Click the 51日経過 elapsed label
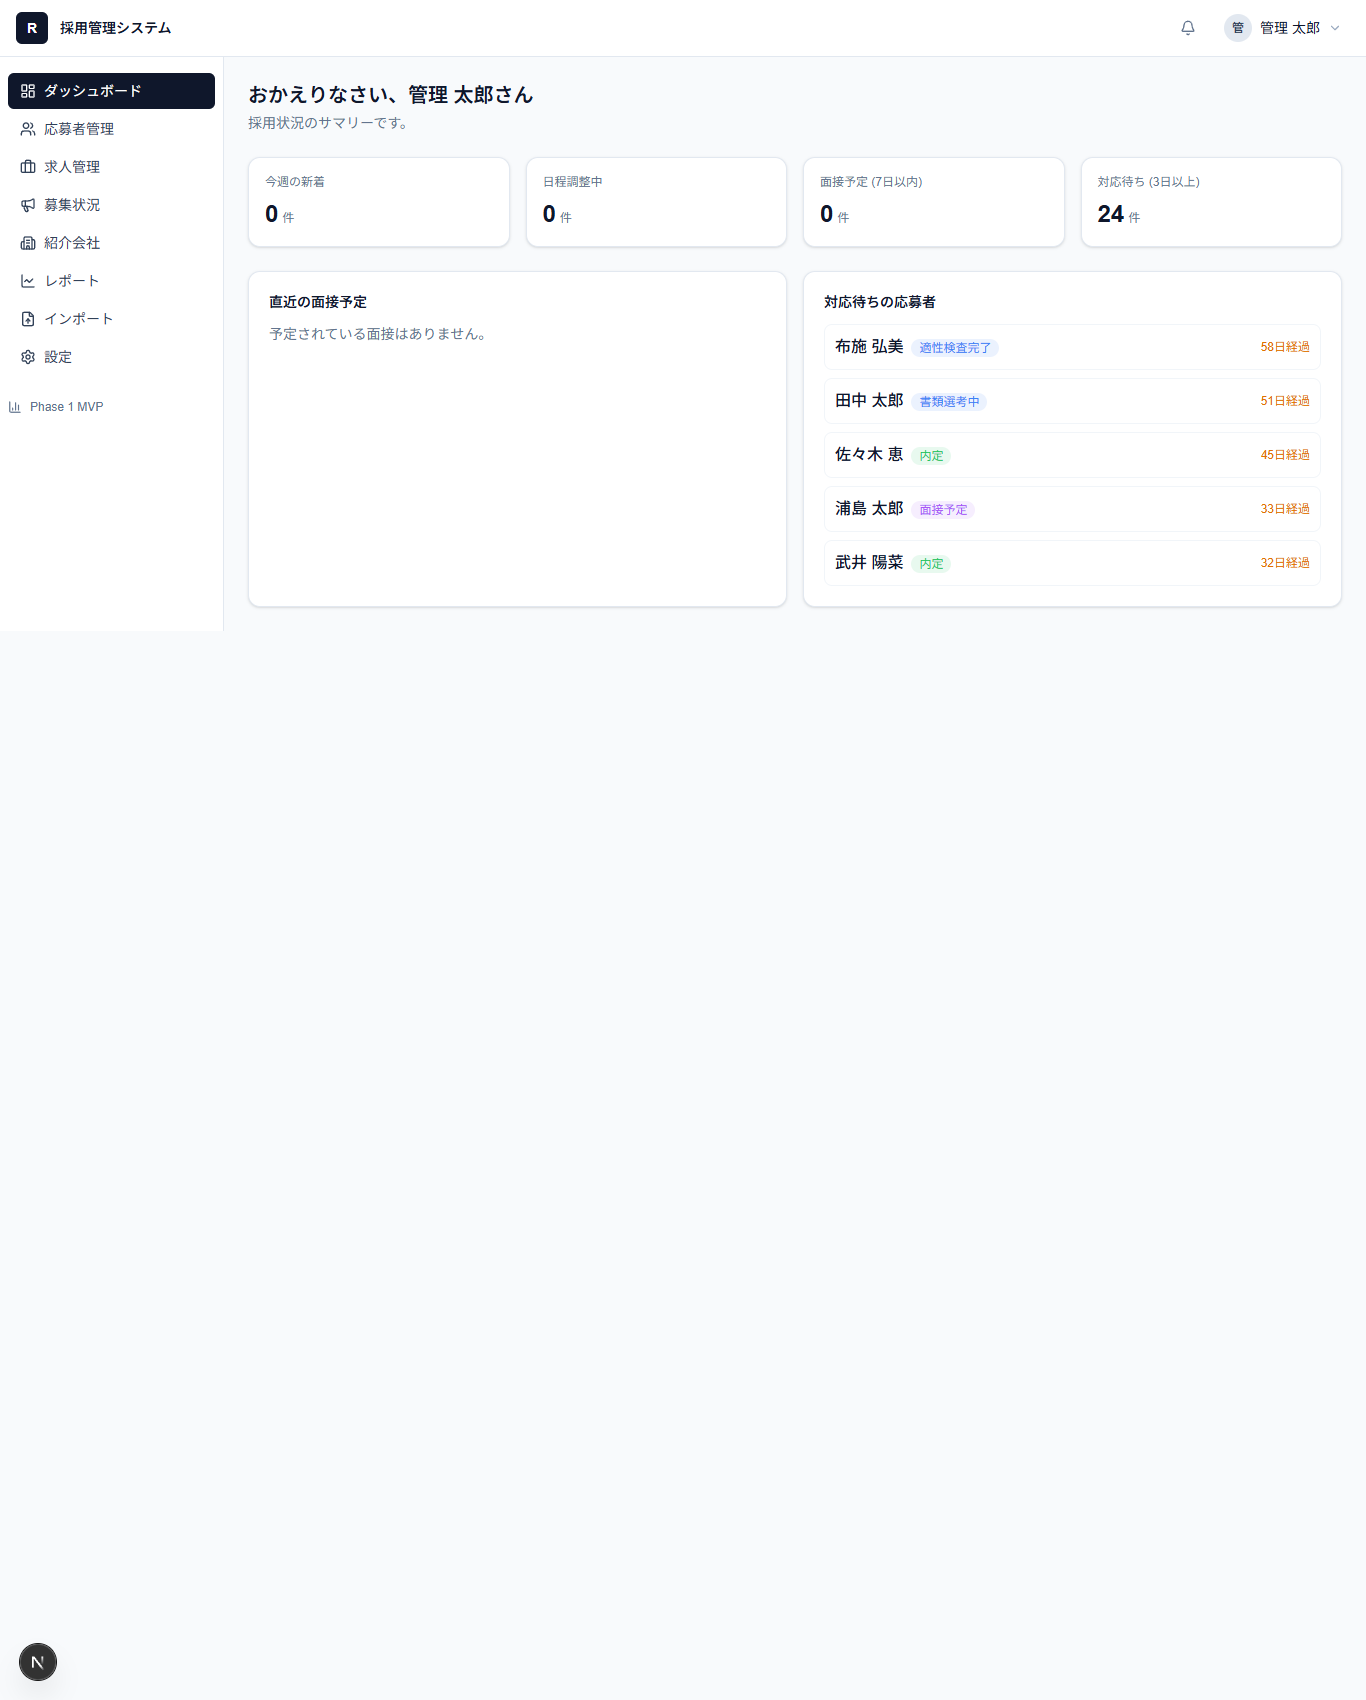Image resolution: width=1366 pixels, height=1700 pixels. coord(1285,401)
